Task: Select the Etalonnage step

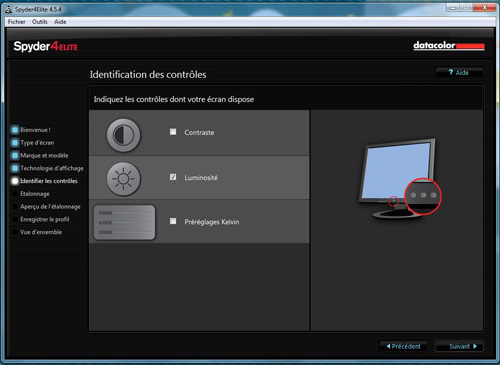Action: [x=35, y=194]
